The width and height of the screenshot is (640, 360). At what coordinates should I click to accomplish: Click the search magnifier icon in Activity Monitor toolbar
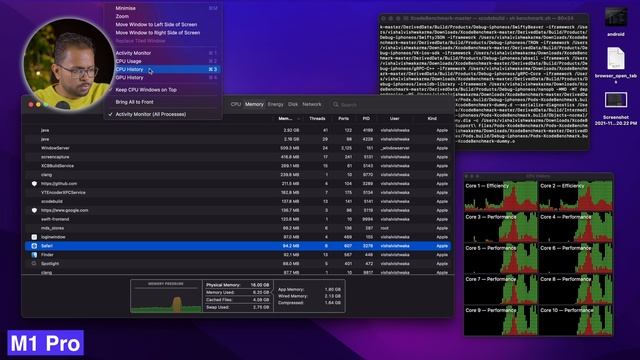point(336,104)
